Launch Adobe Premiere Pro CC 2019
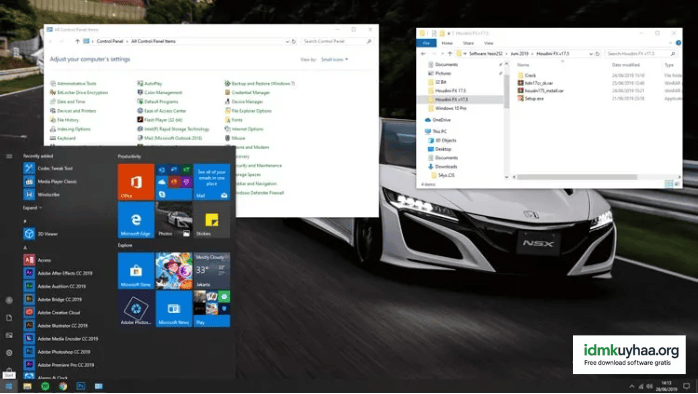Image resolution: width=698 pixels, height=394 pixels. pyautogui.click(x=59, y=365)
